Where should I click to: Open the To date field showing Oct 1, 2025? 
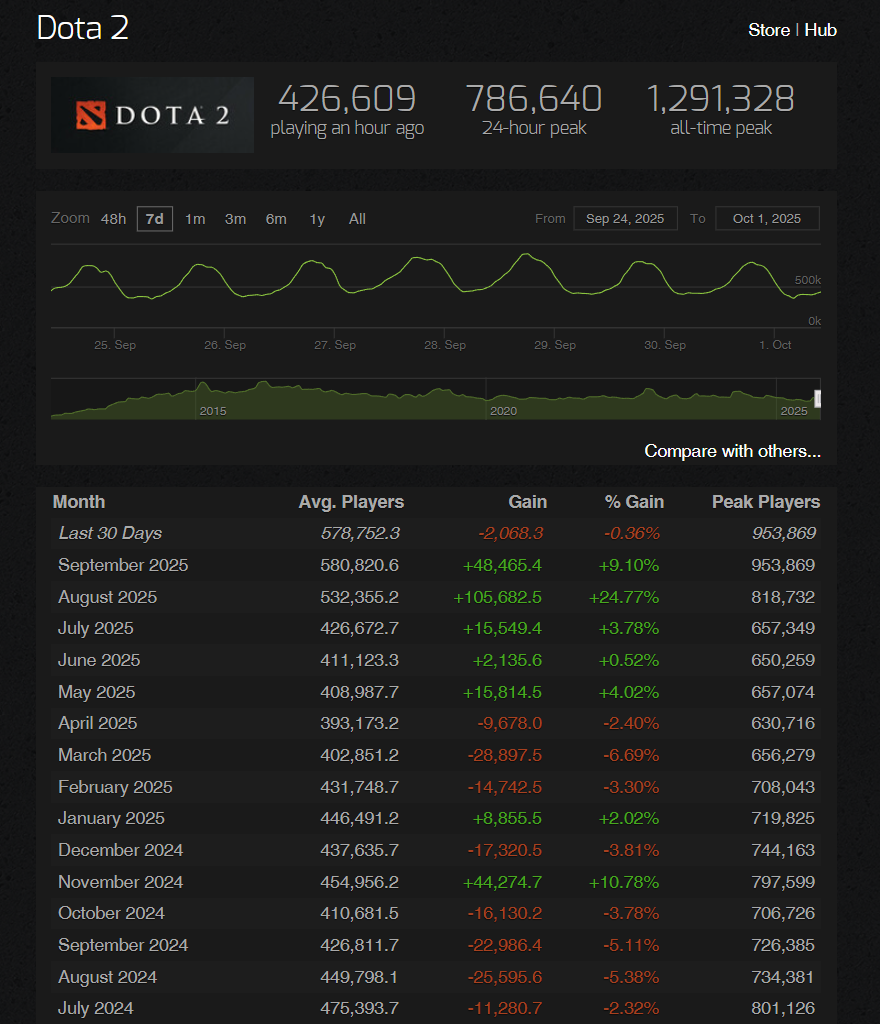[767, 217]
